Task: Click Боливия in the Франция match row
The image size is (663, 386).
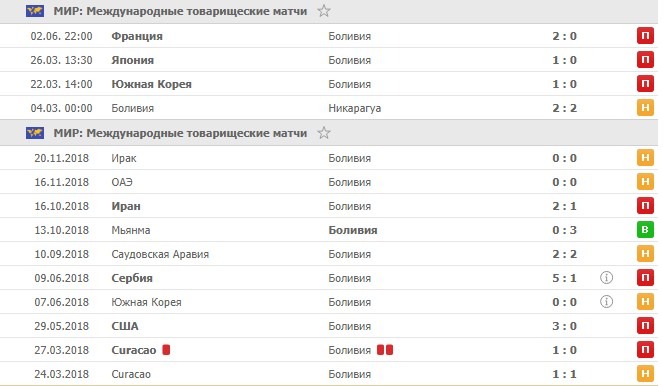Action: click(350, 36)
